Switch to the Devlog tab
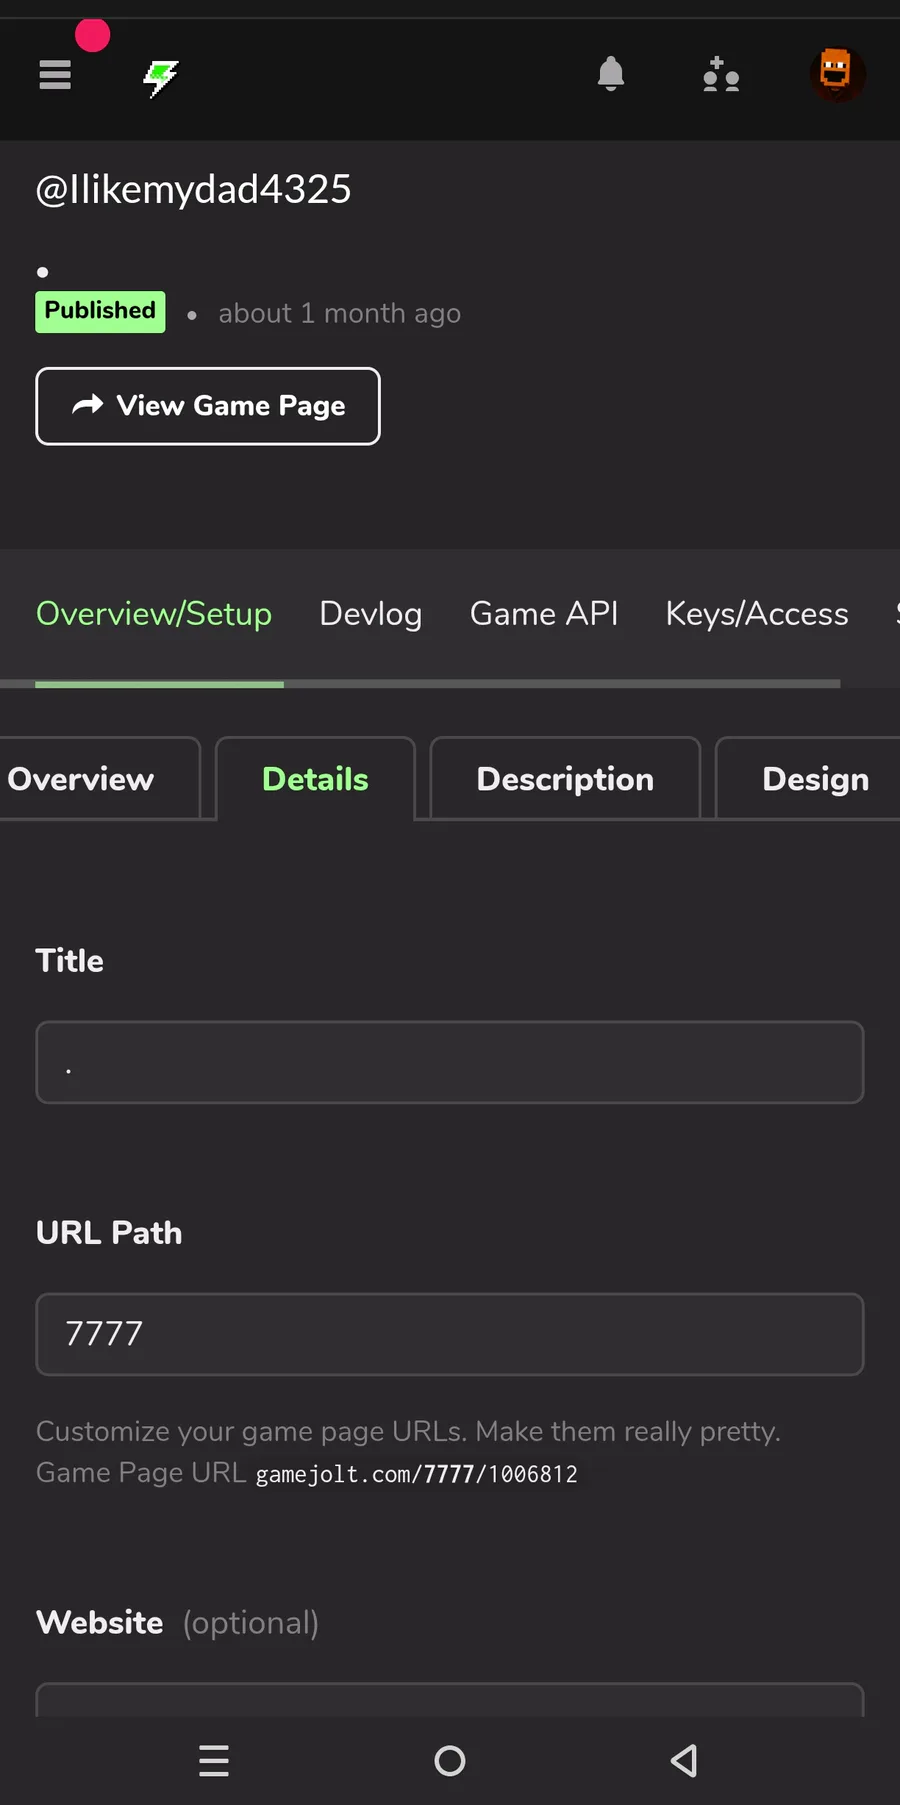Screen dimensions: 900x1805 tap(371, 614)
